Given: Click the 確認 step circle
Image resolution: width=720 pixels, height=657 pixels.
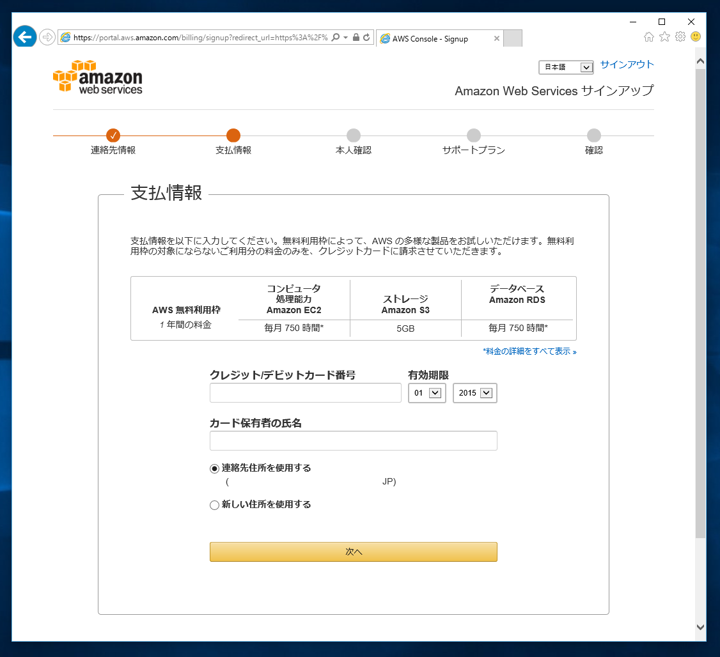Looking at the screenshot, I should coord(594,135).
